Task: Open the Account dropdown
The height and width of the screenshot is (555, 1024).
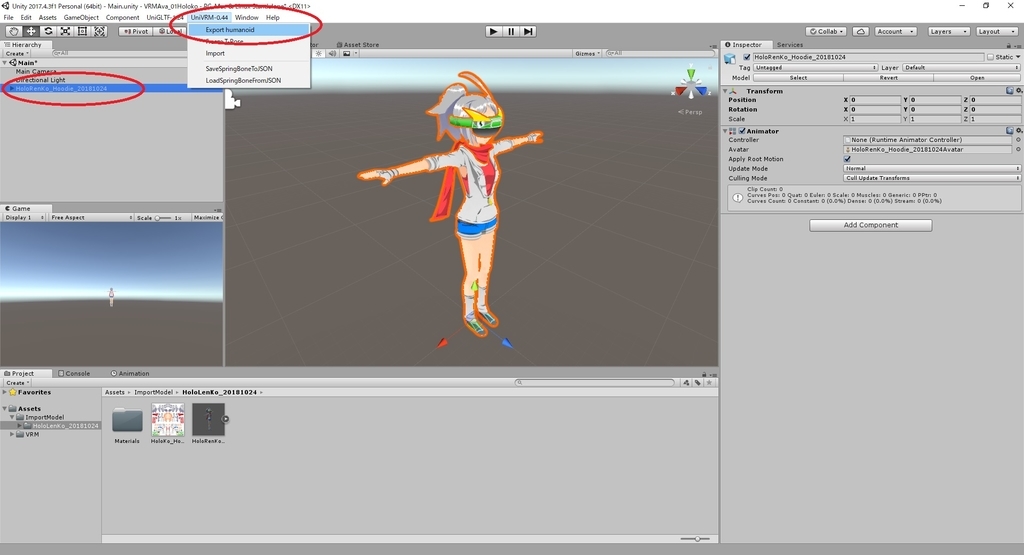Action: 895,31
